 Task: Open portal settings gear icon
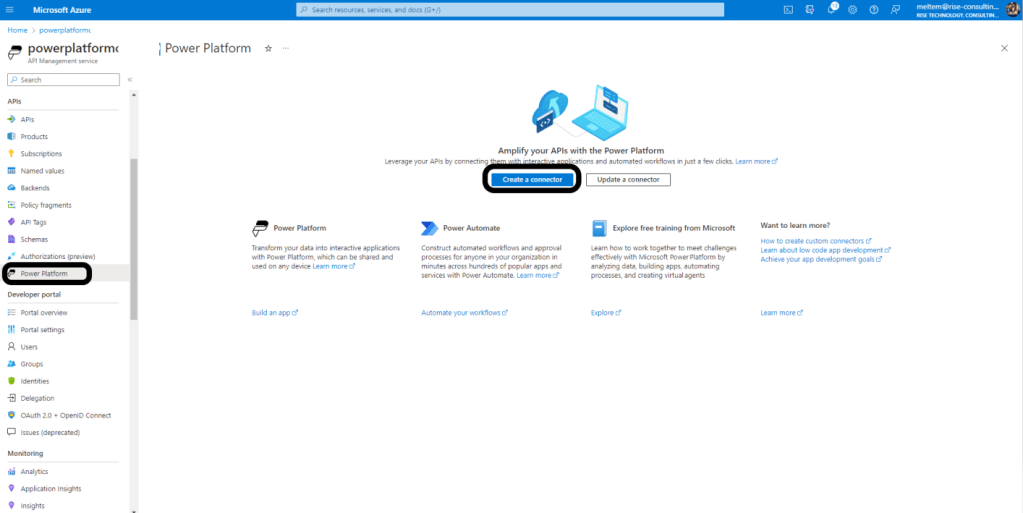(x=853, y=10)
